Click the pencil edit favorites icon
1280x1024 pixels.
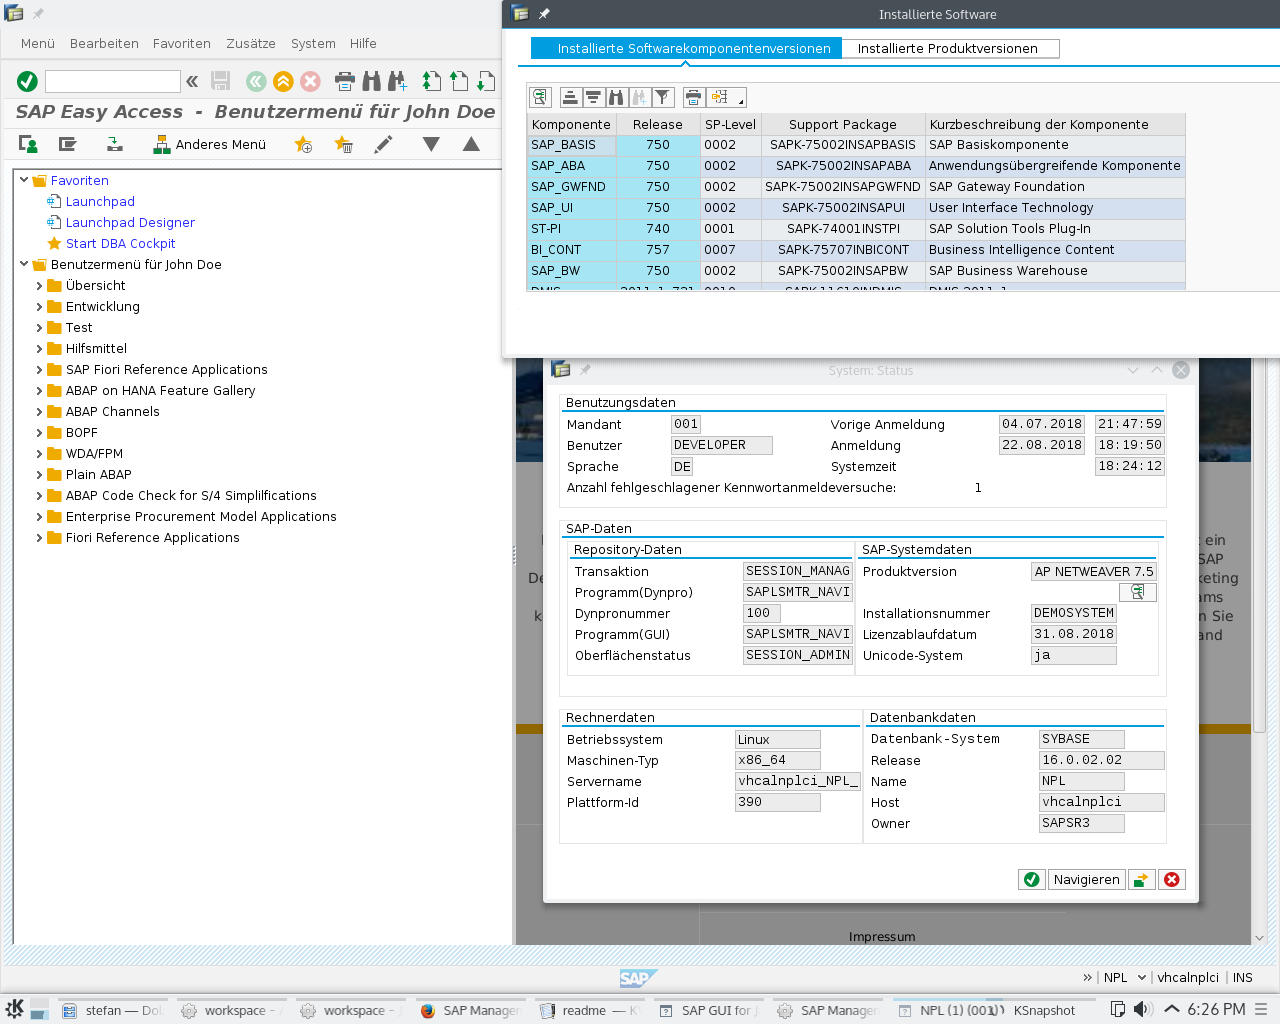point(383,145)
